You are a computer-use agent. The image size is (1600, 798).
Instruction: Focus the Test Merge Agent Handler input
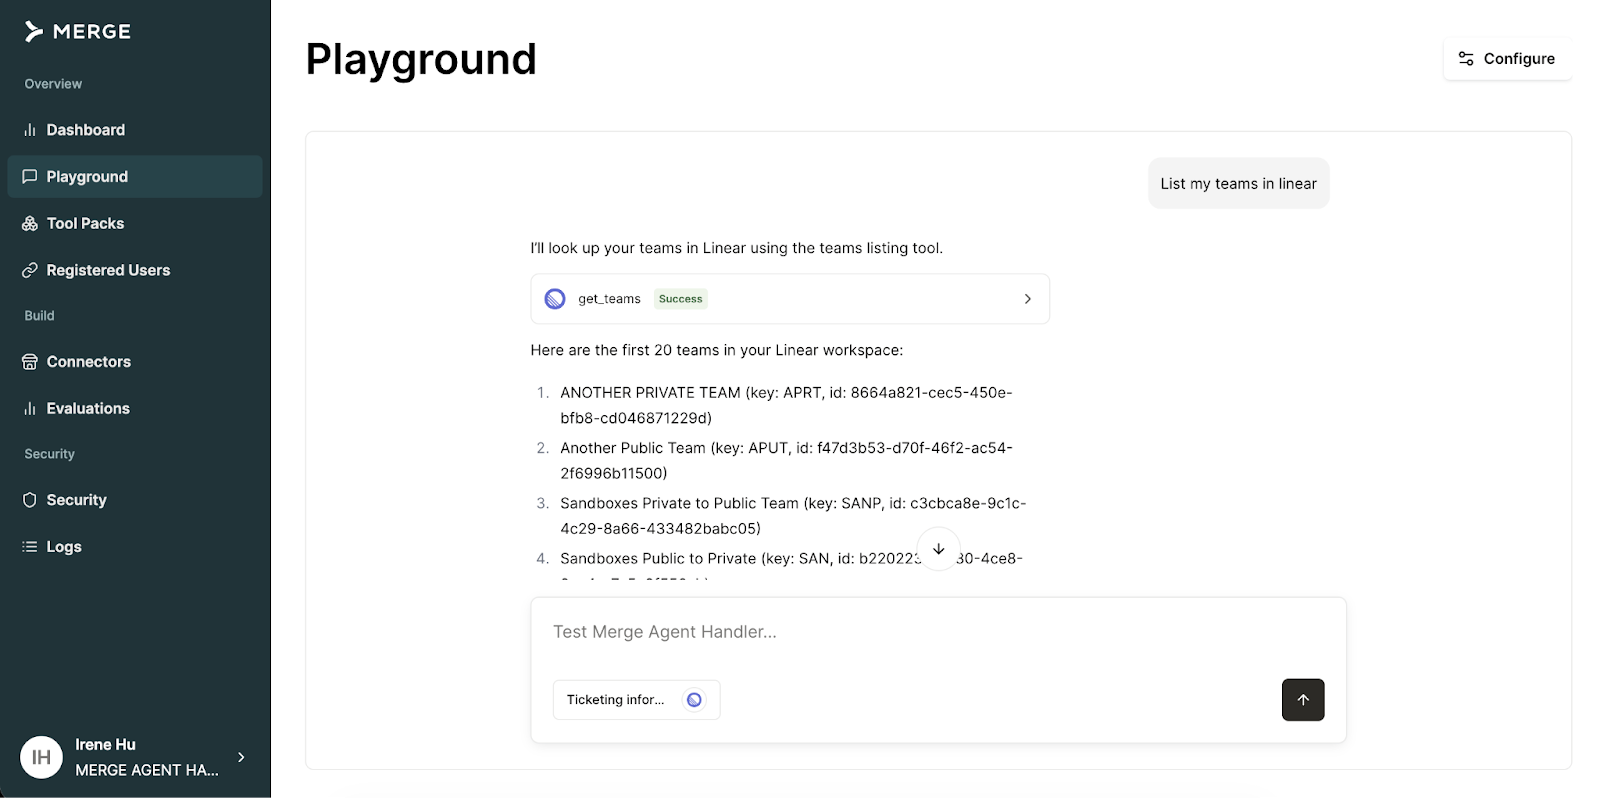point(938,632)
